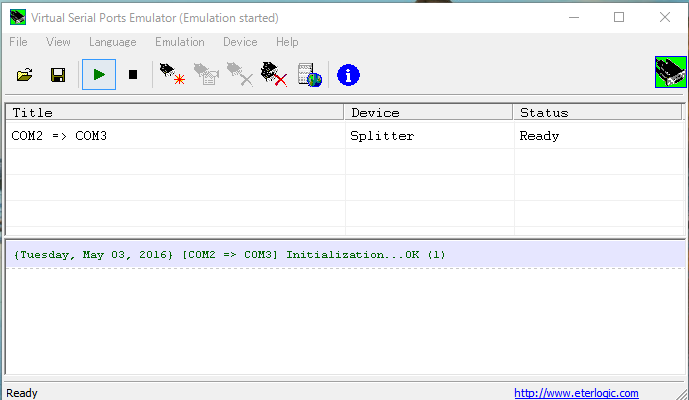This screenshot has width=689, height=400.
Task: Close the Virtual Serial Ports Emulator window
Action: point(665,18)
